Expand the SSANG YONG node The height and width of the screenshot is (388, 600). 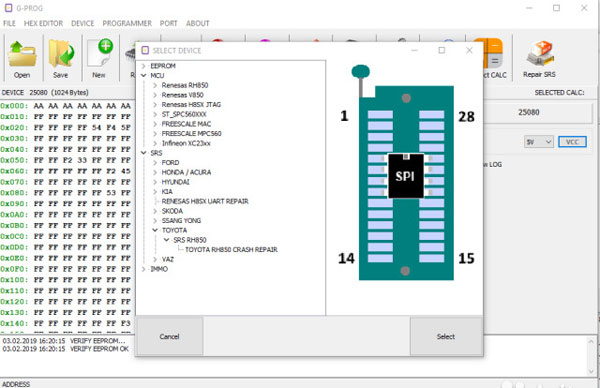click(155, 221)
